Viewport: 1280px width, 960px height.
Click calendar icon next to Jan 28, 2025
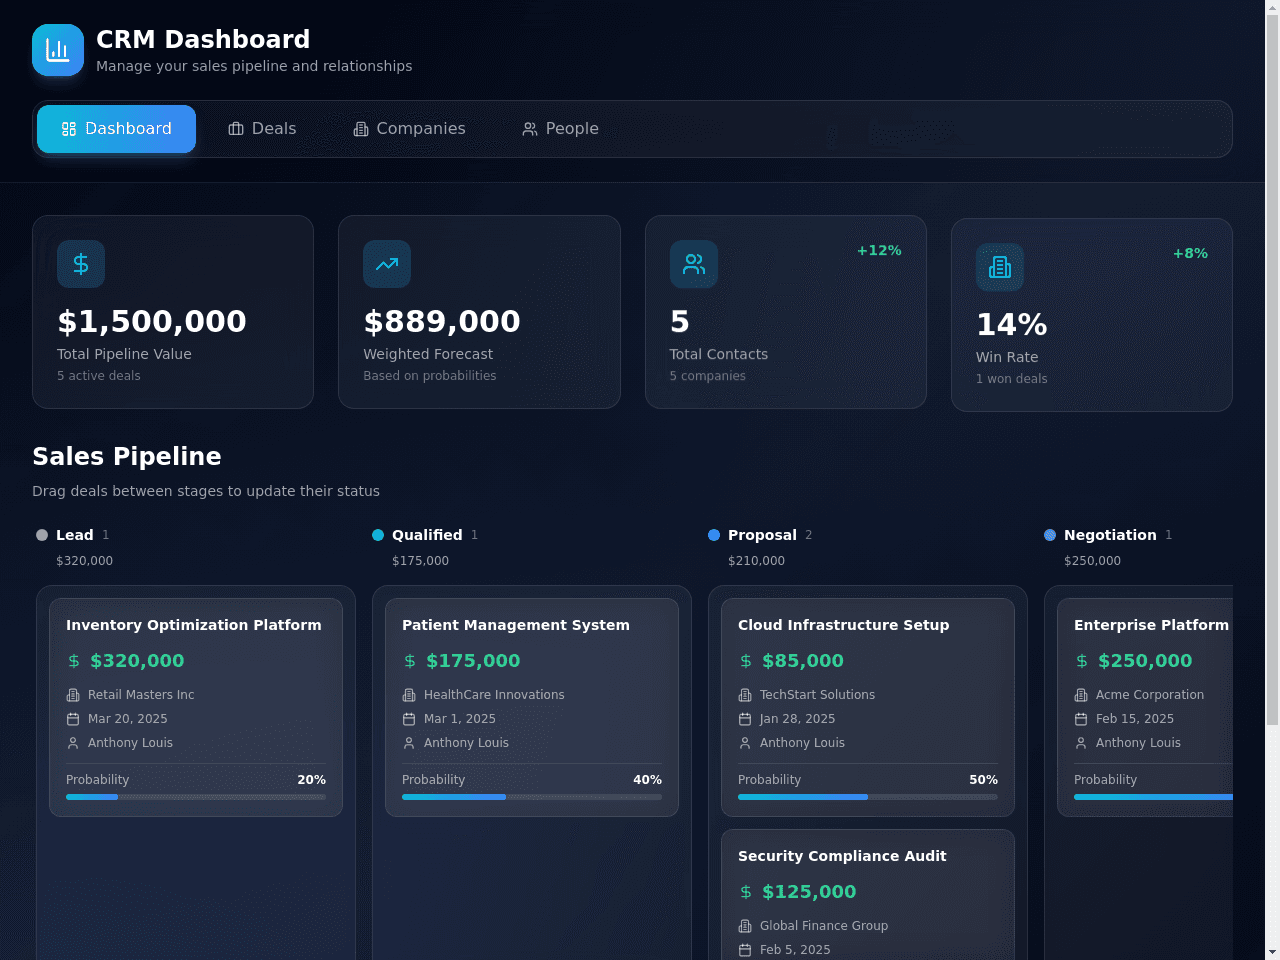745,719
